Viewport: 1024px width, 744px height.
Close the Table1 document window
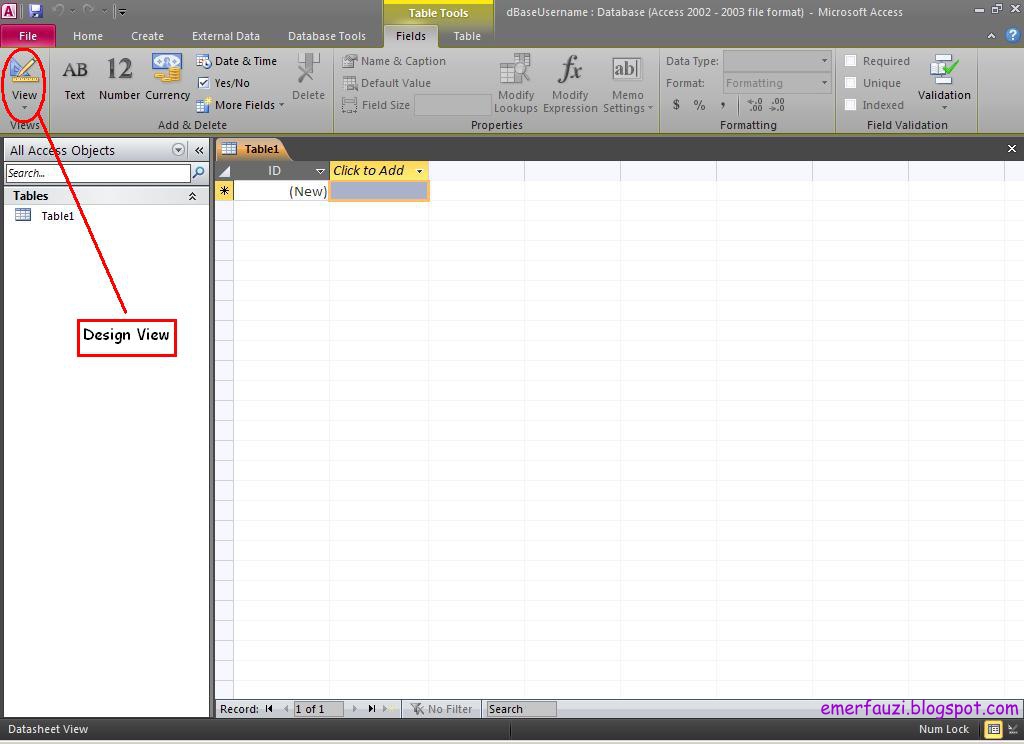1012,149
